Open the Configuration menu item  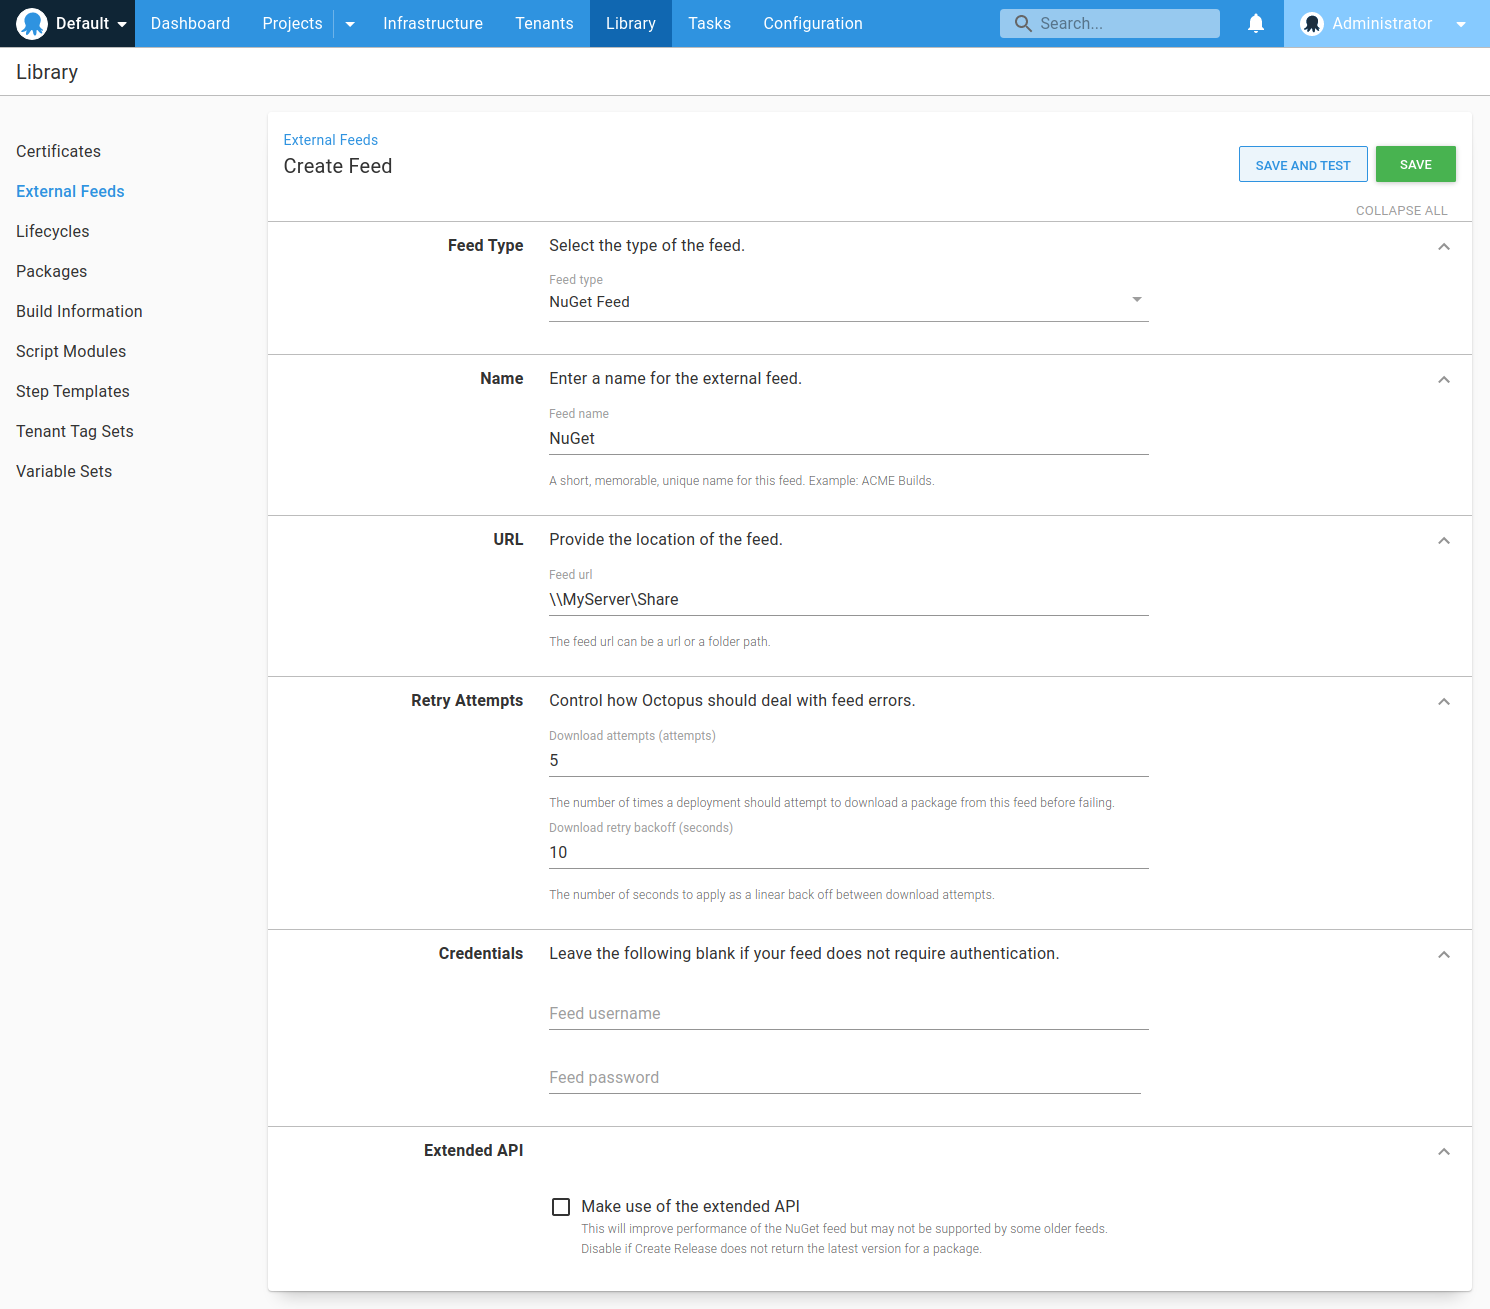pos(812,24)
